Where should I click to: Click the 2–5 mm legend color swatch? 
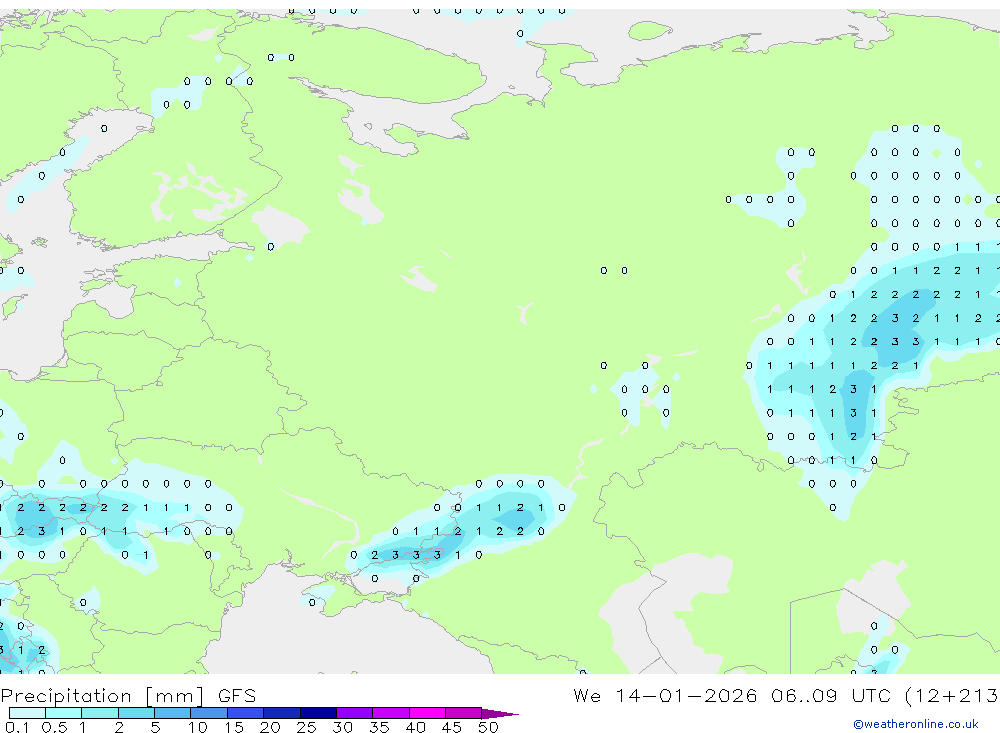(136, 713)
